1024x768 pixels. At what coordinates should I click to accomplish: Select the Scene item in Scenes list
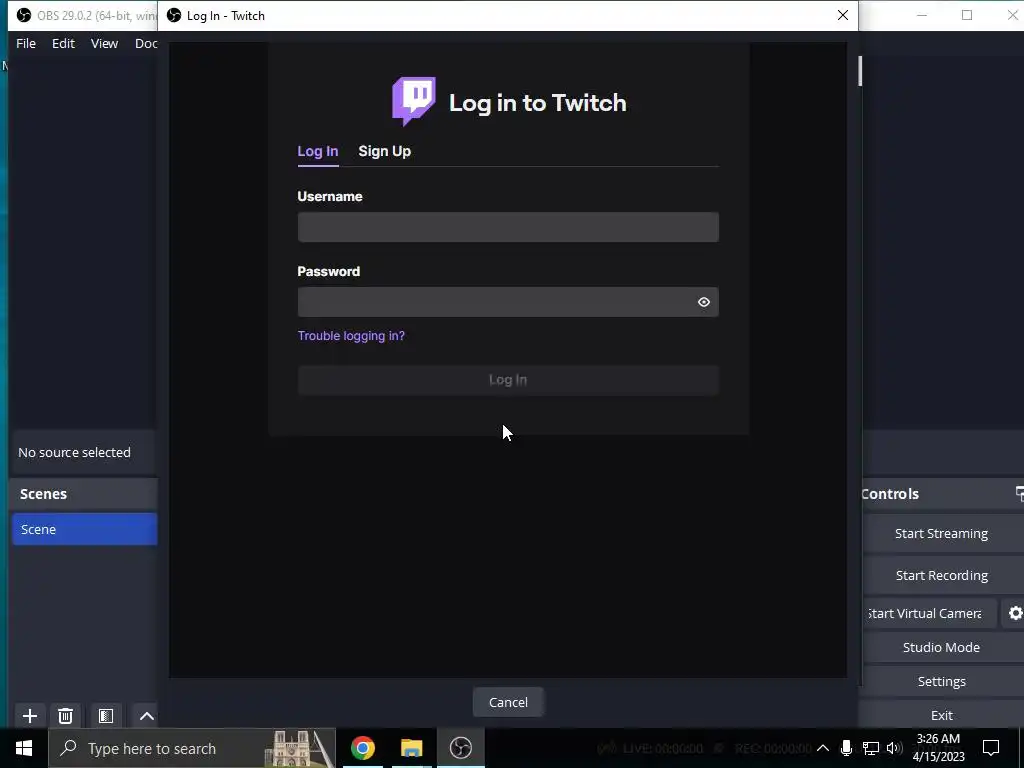click(x=85, y=529)
